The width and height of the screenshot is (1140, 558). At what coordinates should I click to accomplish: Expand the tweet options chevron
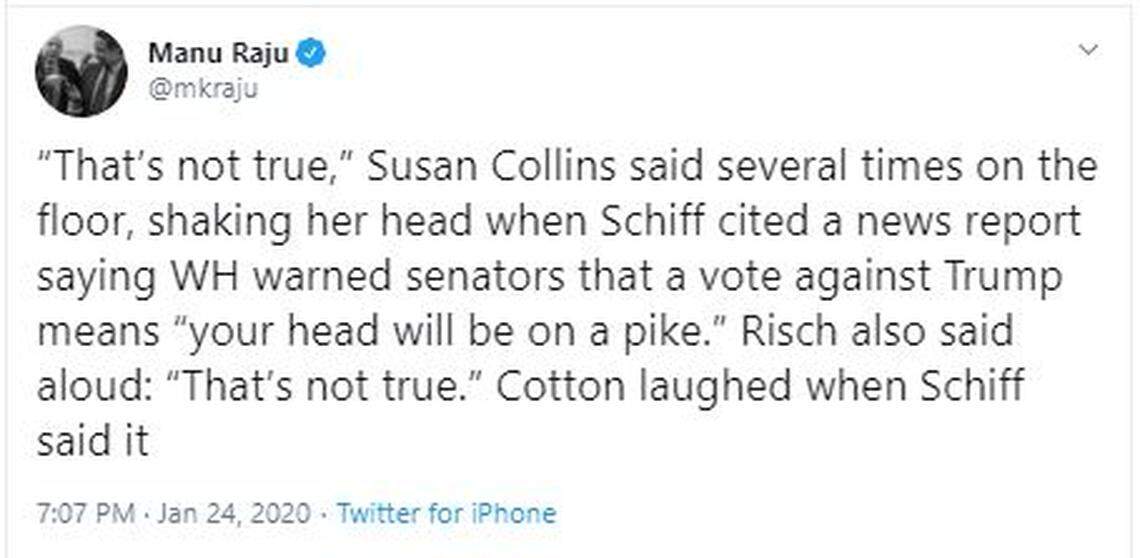[1088, 49]
